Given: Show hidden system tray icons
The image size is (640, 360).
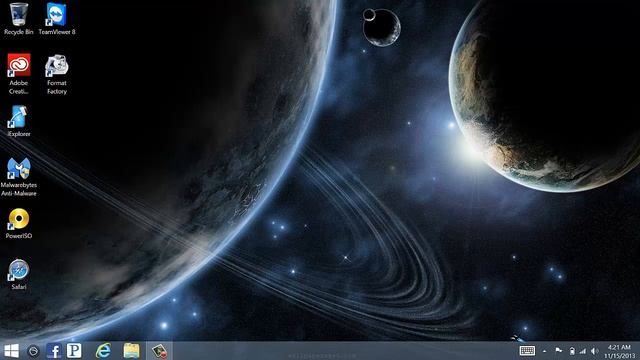Looking at the screenshot, I should coord(544,351).
